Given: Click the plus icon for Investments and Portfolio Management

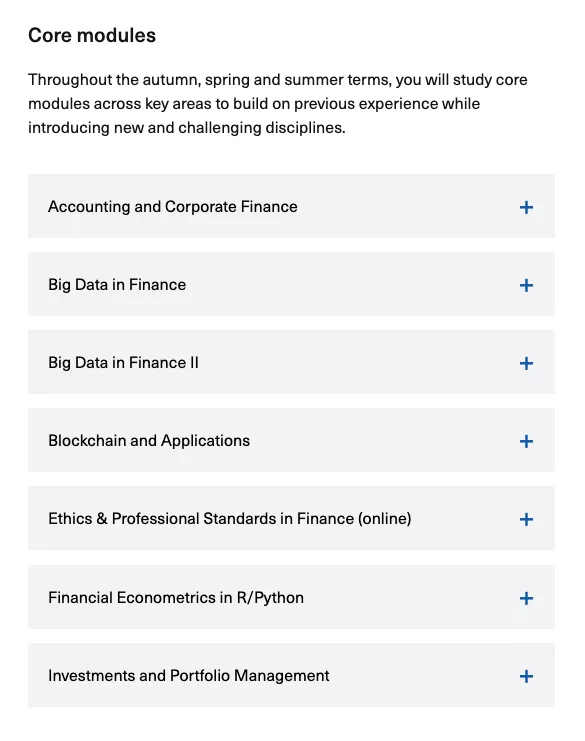Looking at the screenshot, I should tap(526, 676).
